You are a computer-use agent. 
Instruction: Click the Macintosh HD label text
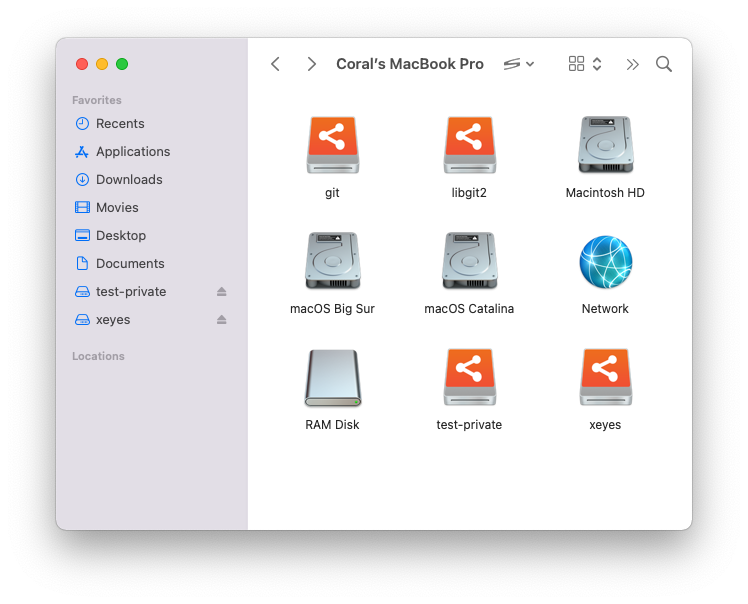coord(605,193)
